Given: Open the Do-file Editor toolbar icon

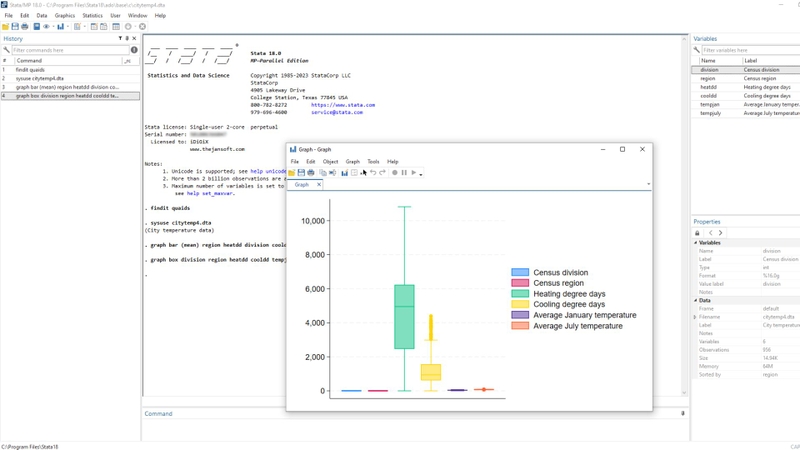Looking at the screenshot, I should point(77,27).
